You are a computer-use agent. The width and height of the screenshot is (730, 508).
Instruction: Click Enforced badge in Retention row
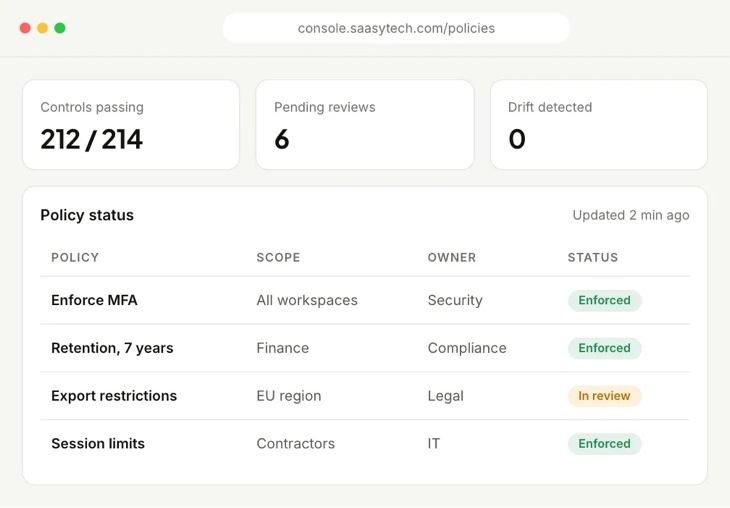[604, 348]
